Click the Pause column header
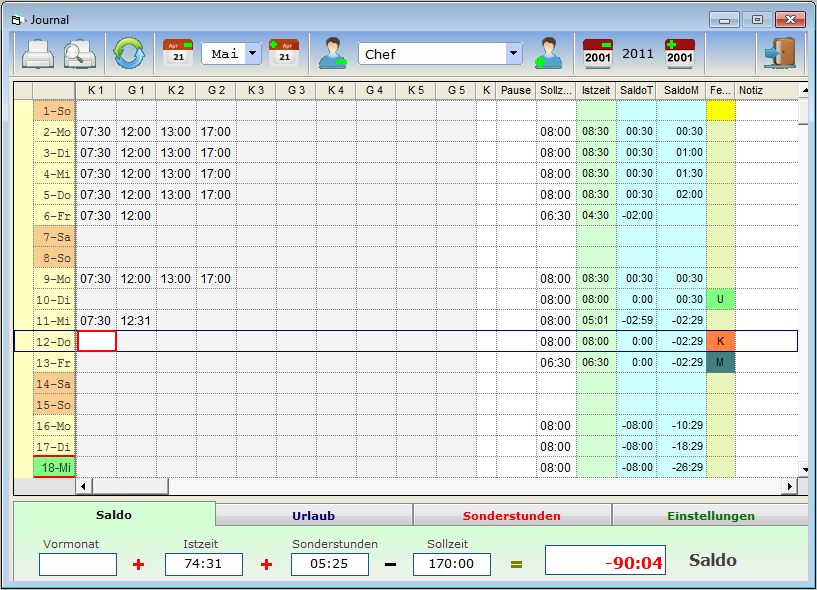This screenshot has height=590, width=817. 516,90
